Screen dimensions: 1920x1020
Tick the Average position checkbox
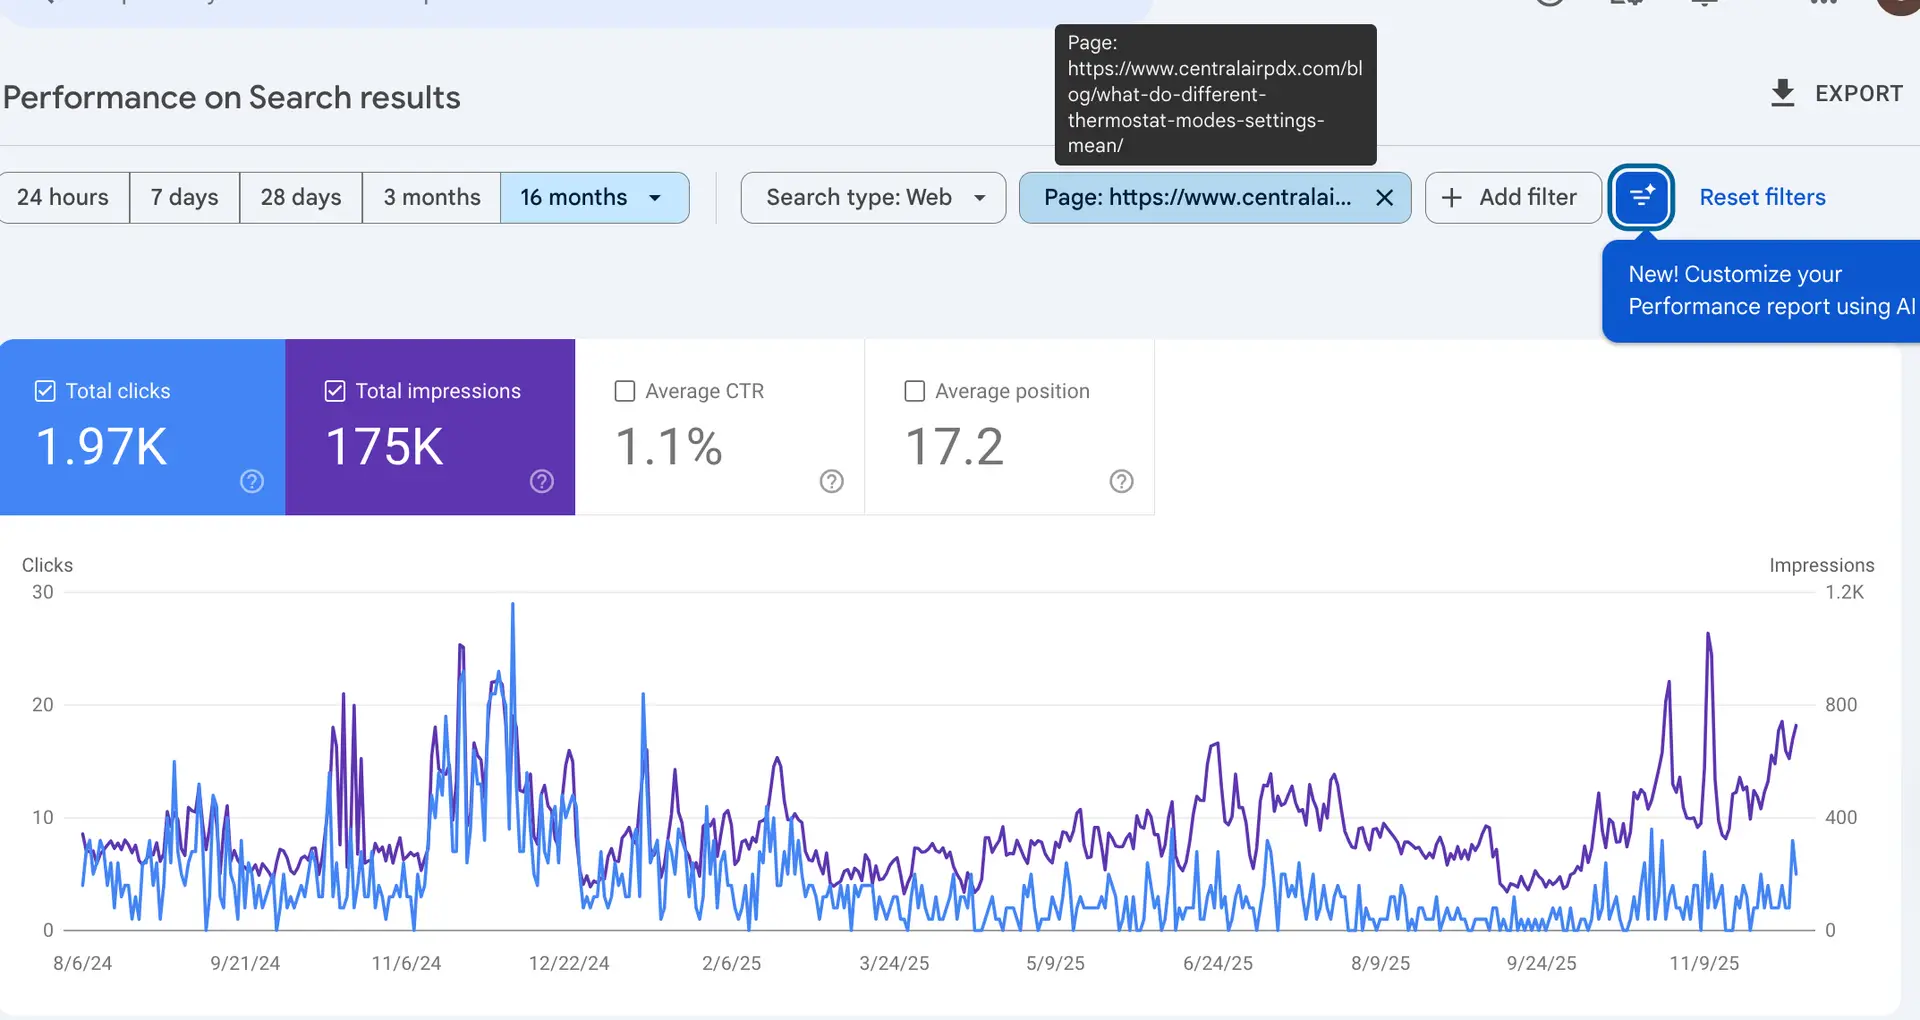(x=914, y=391)
